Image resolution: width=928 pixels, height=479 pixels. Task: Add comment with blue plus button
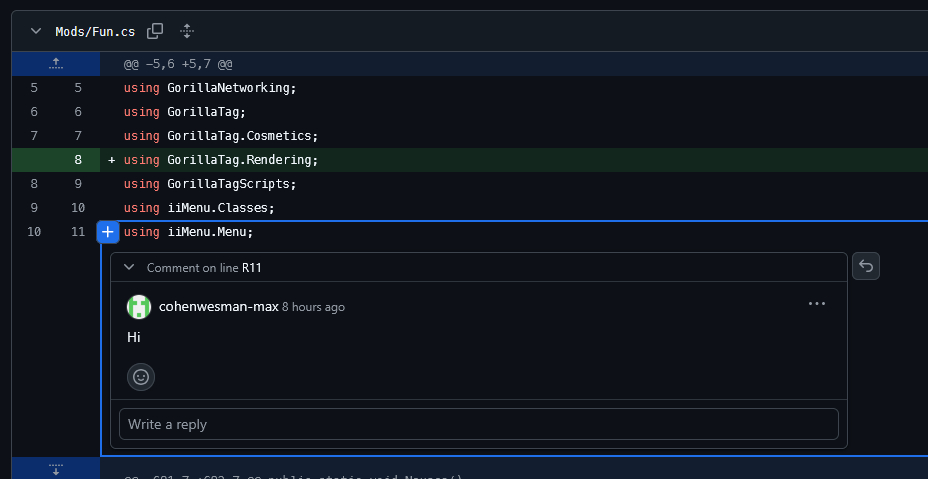108,232
